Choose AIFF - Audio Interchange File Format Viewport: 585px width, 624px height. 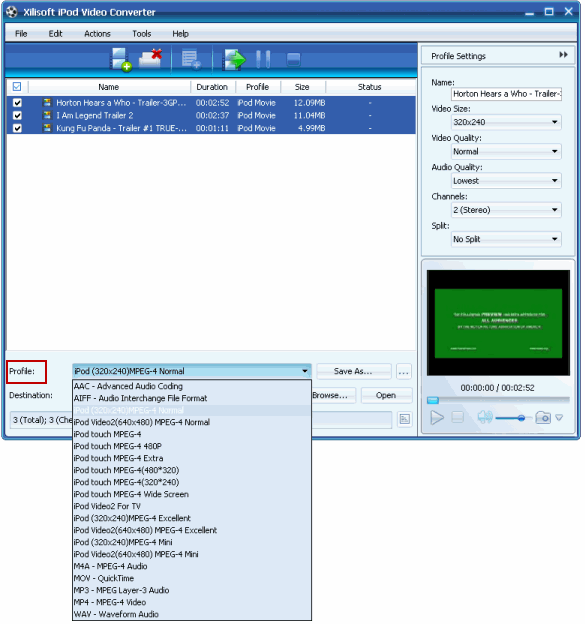(x=192, y=398)
